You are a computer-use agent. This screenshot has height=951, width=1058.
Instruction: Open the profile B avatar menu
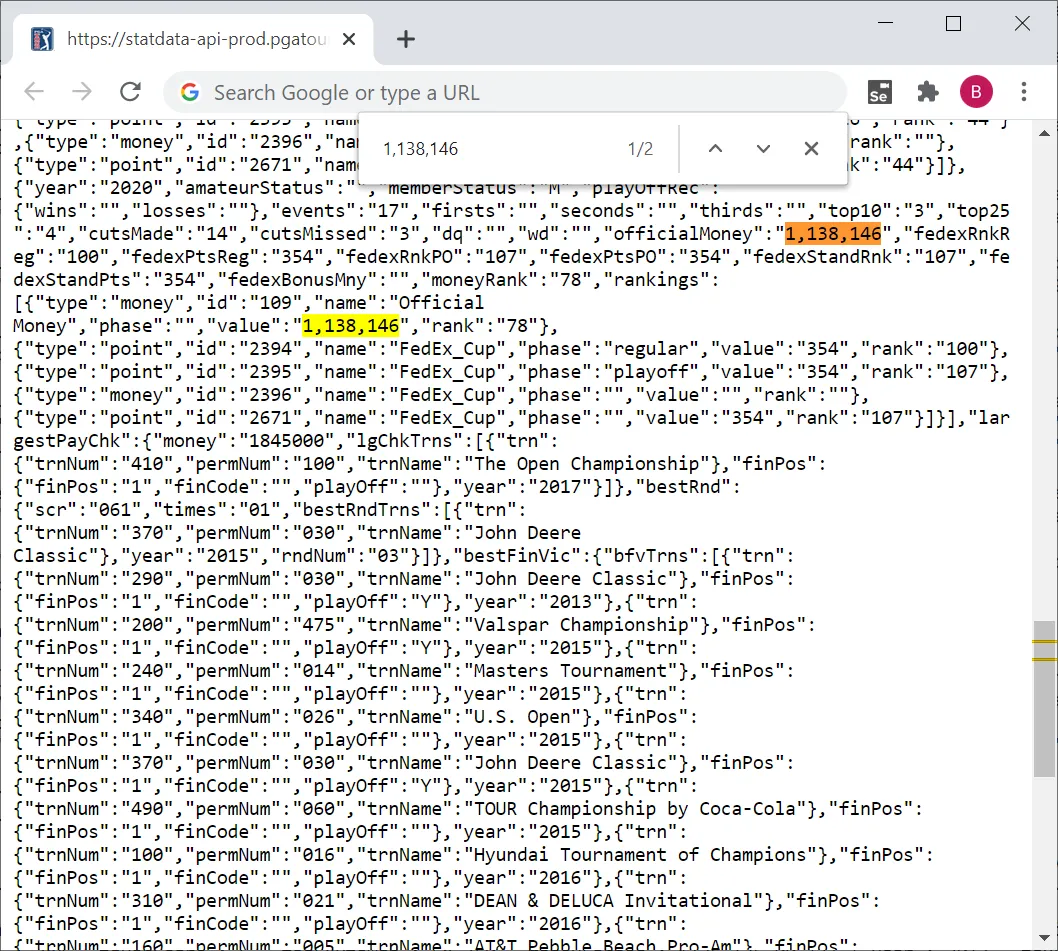[x=976, y=92]
